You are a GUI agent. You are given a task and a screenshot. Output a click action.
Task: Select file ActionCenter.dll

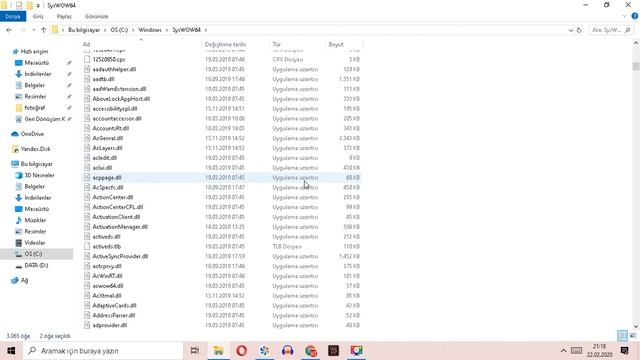click(x=112, y=197)
